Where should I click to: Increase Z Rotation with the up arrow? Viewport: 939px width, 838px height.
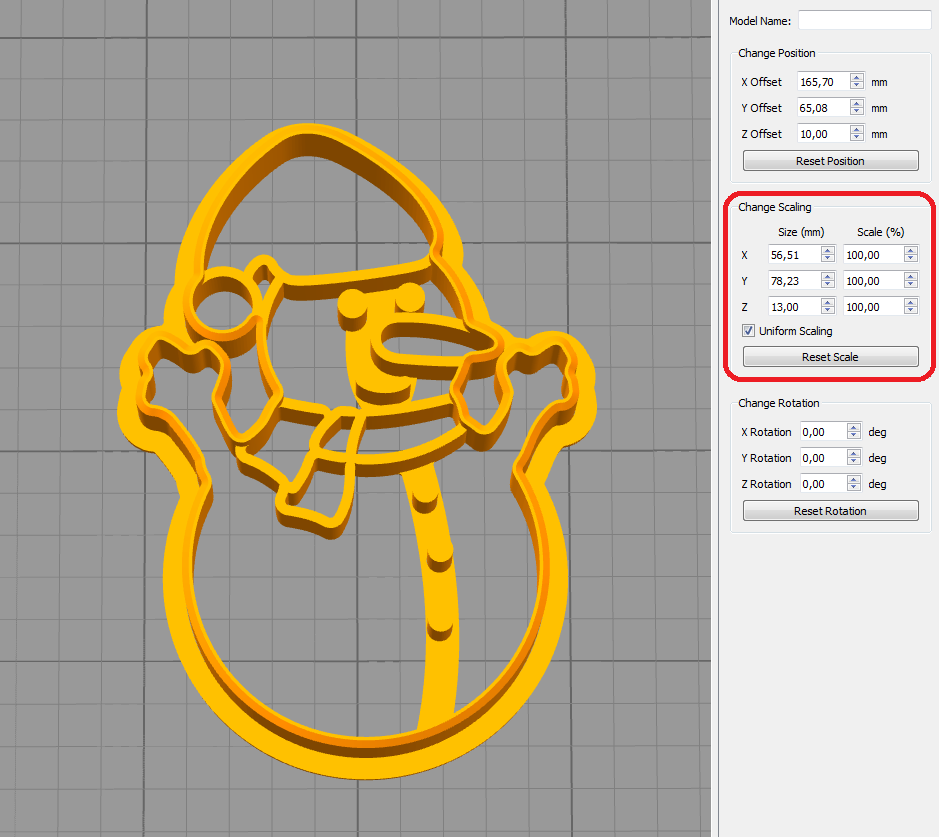click(854, 479)
